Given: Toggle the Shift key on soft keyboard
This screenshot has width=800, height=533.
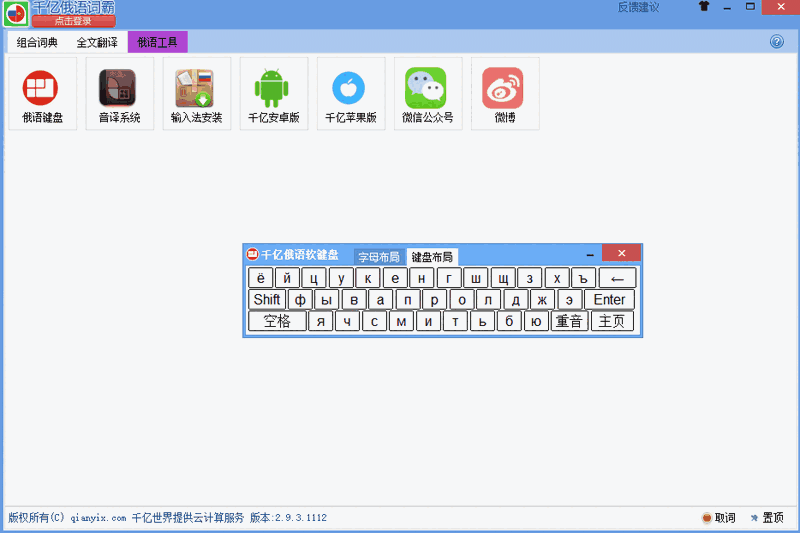Looking at the screenshot, I should 267,299.
